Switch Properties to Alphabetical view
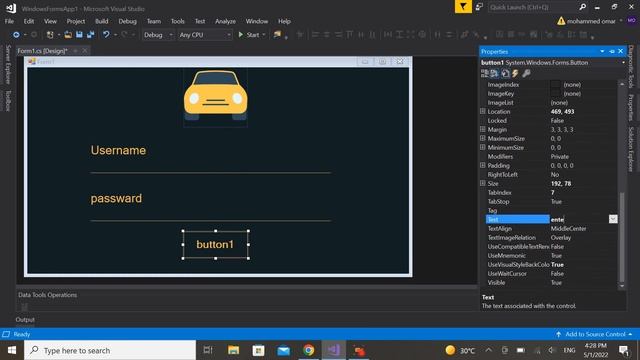The image size is (640, 360). [495, 73]
